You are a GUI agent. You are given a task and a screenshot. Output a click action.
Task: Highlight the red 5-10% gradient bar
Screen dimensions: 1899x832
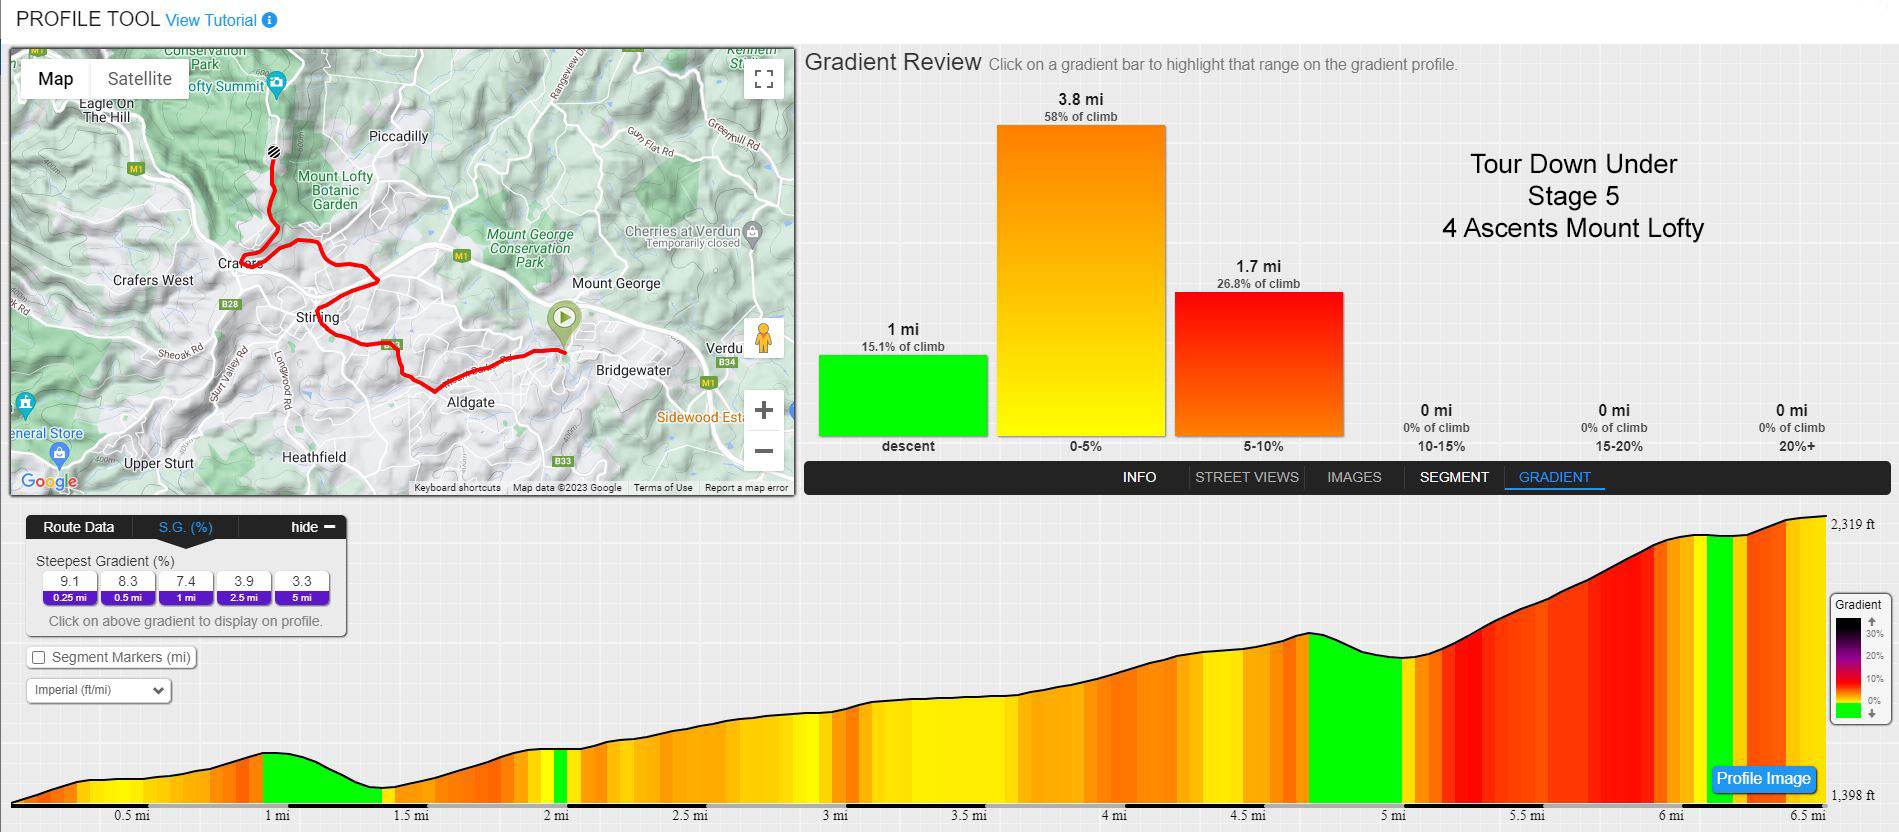coord(1259,364)
